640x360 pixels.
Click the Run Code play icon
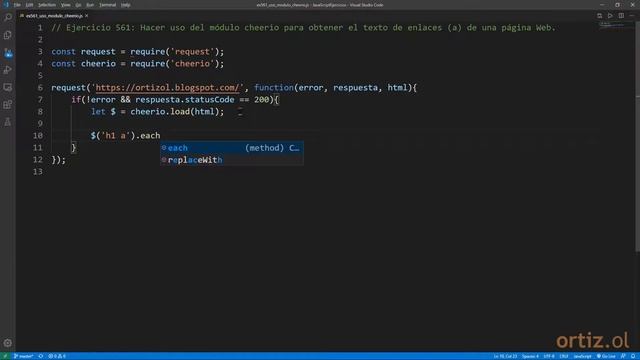pyautogui.click(x=610, y=16)
